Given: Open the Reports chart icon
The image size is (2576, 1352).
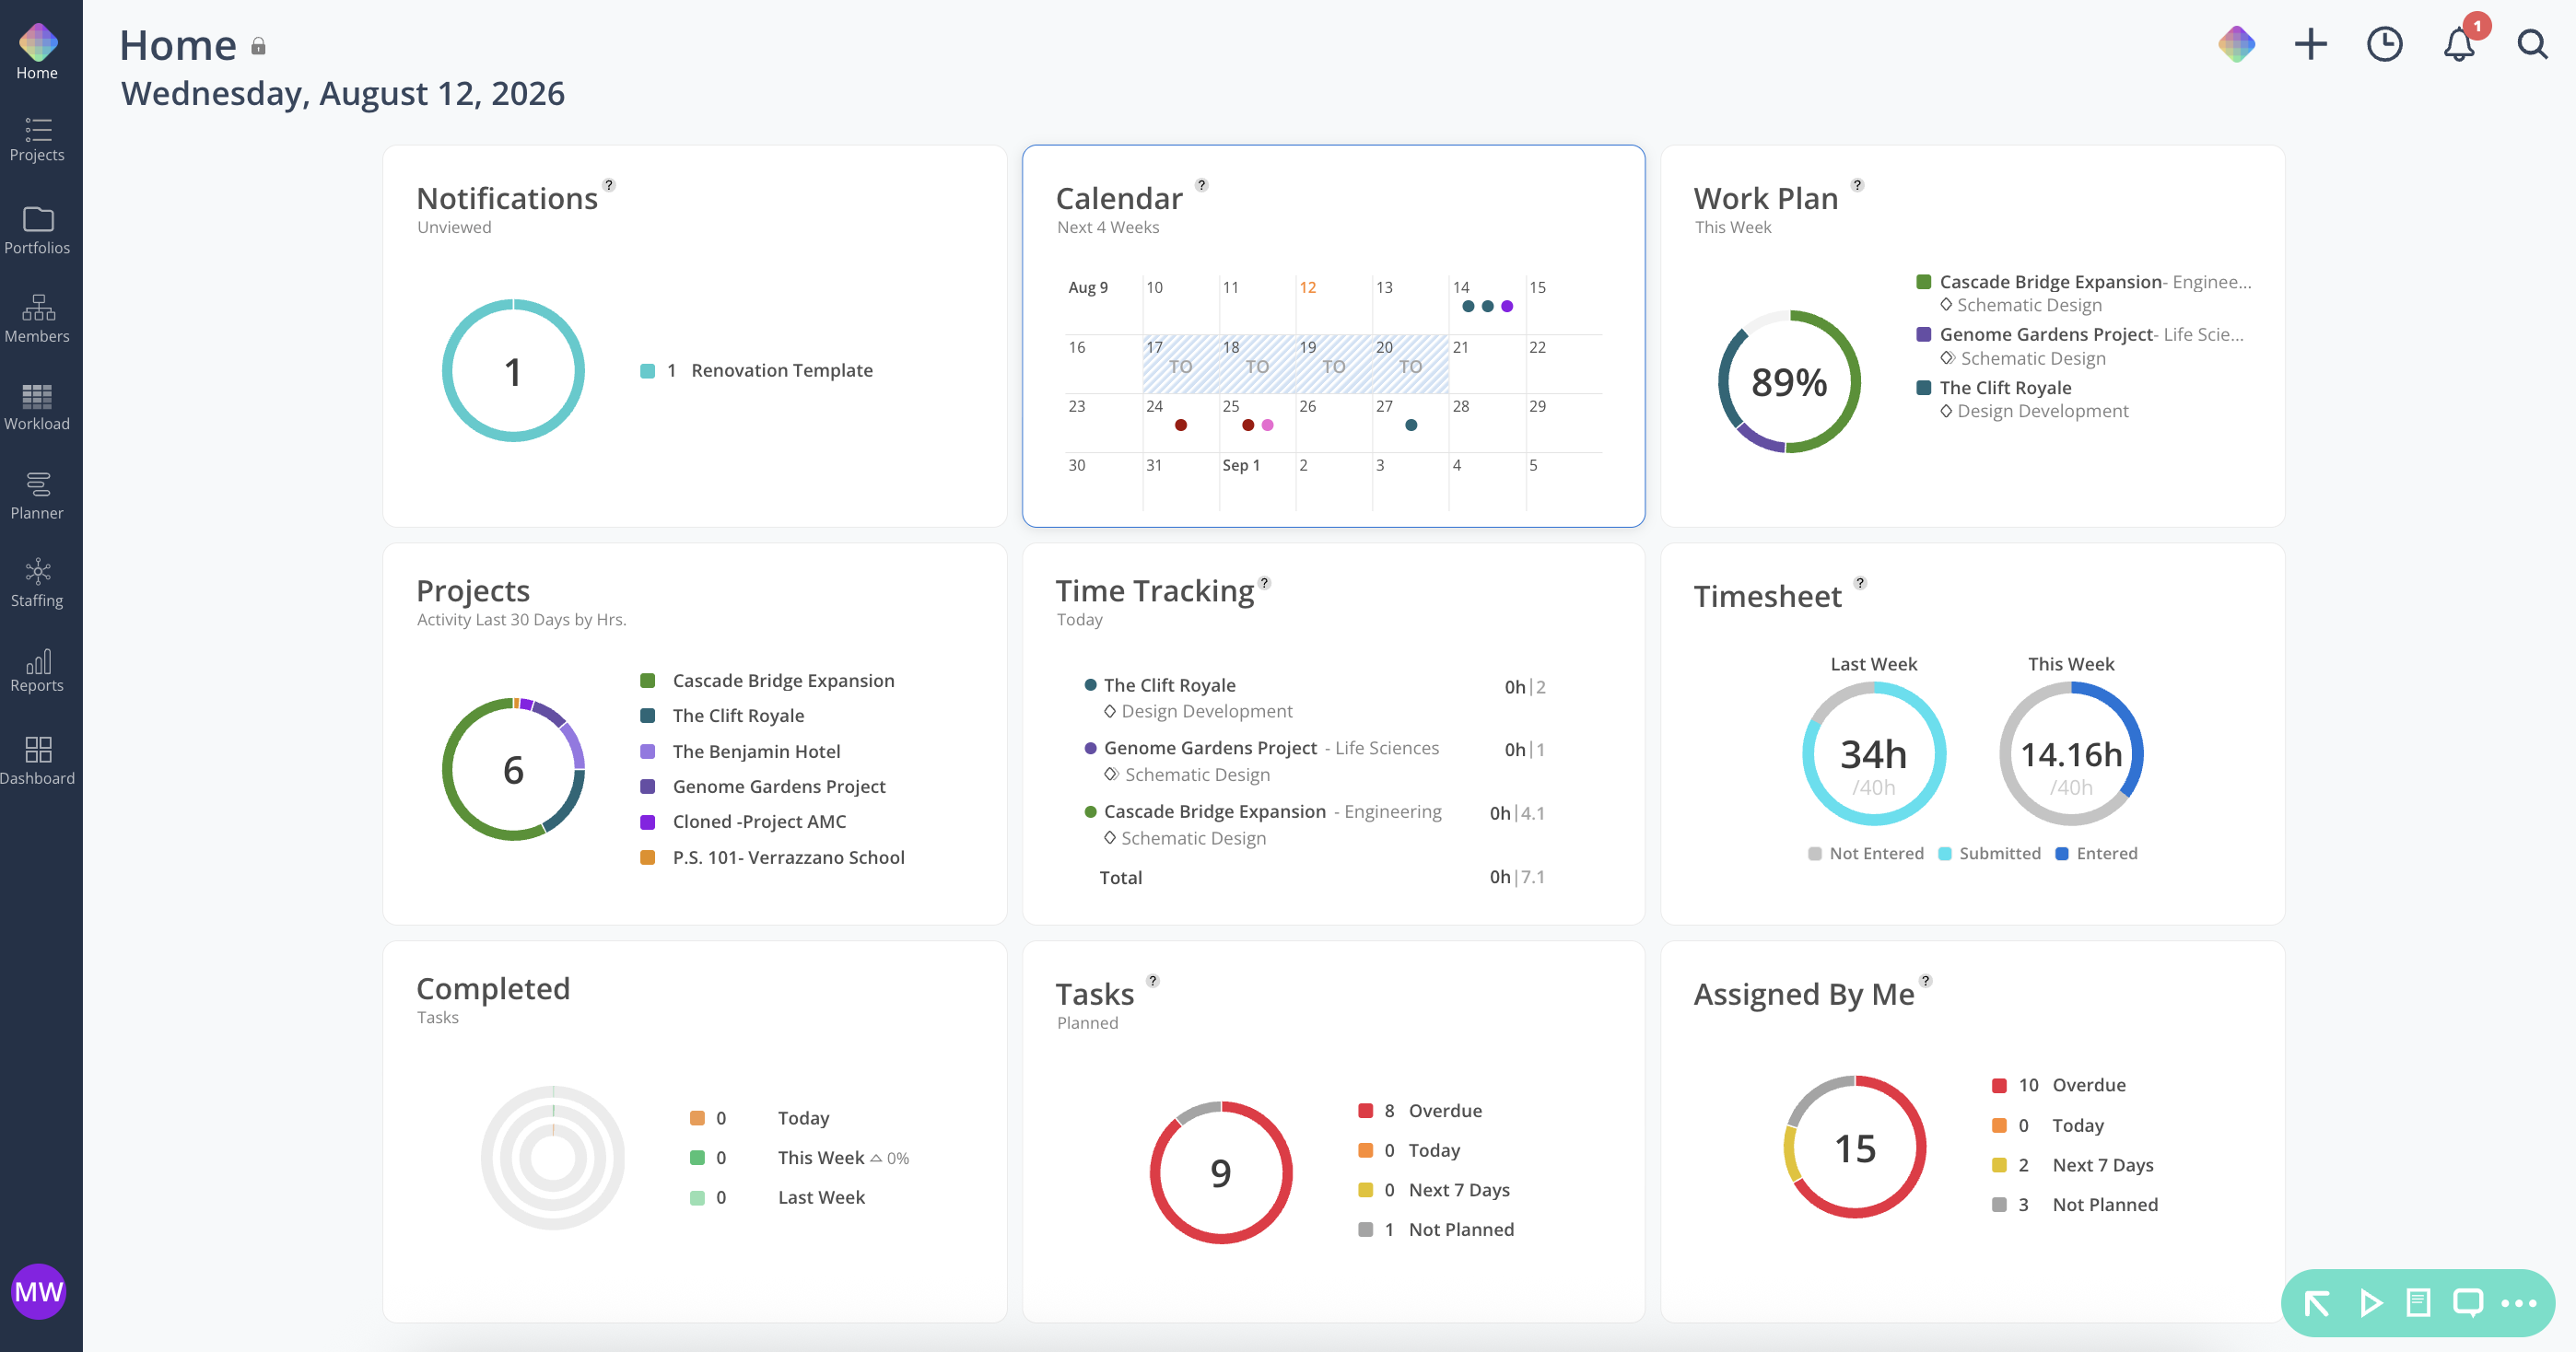Looking at the screenshot, I should [x=37, y=671].
